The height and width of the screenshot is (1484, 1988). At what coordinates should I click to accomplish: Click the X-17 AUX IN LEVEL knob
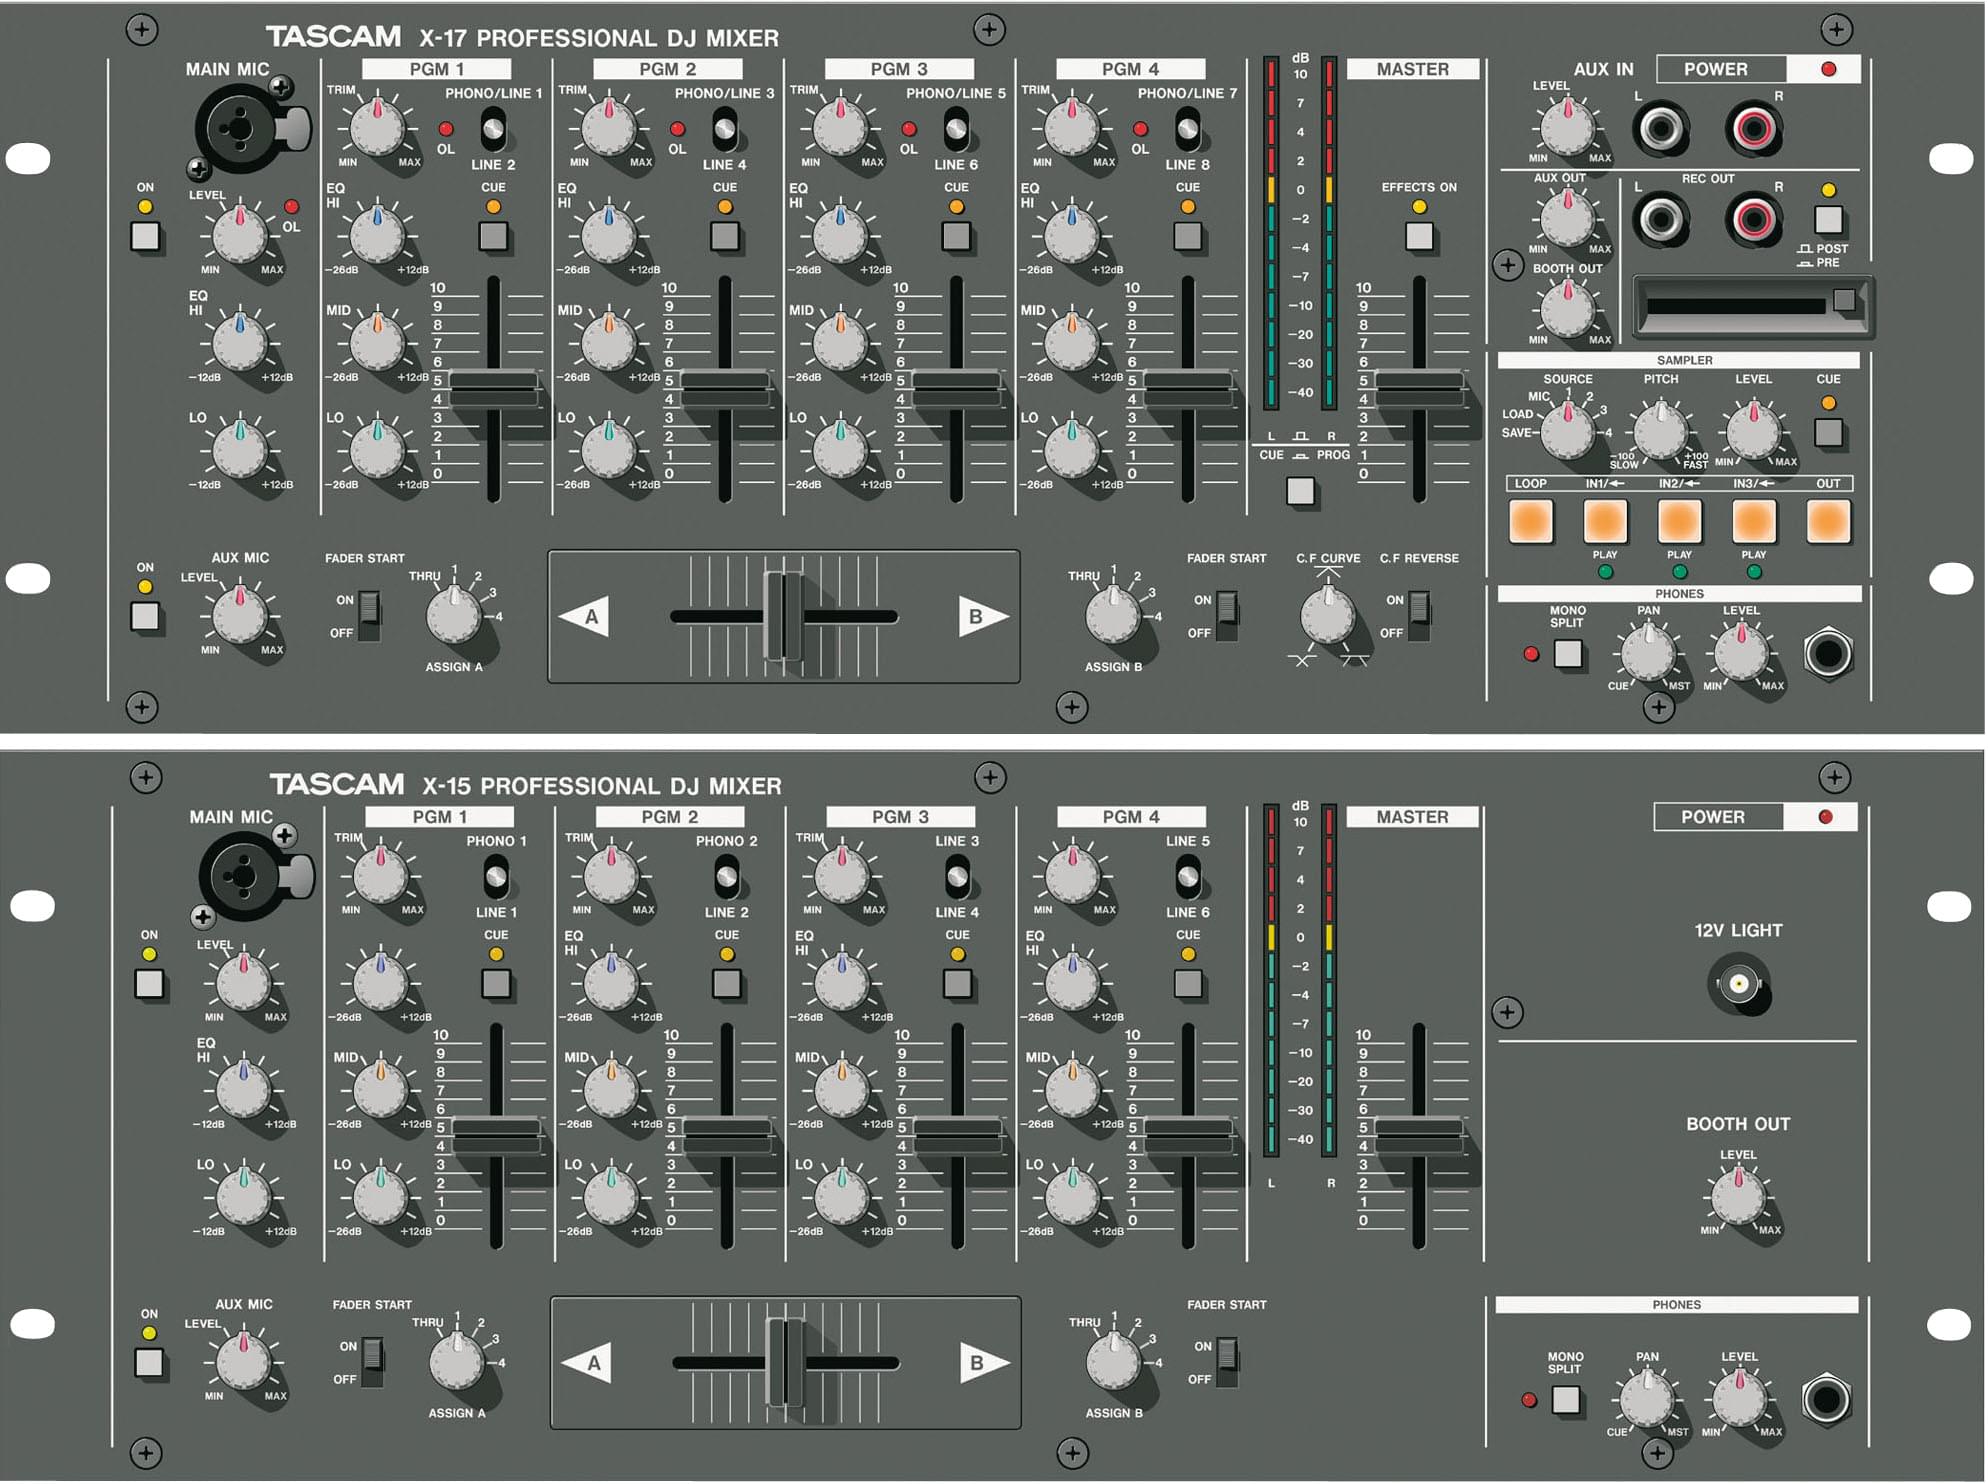point(1568,127)
